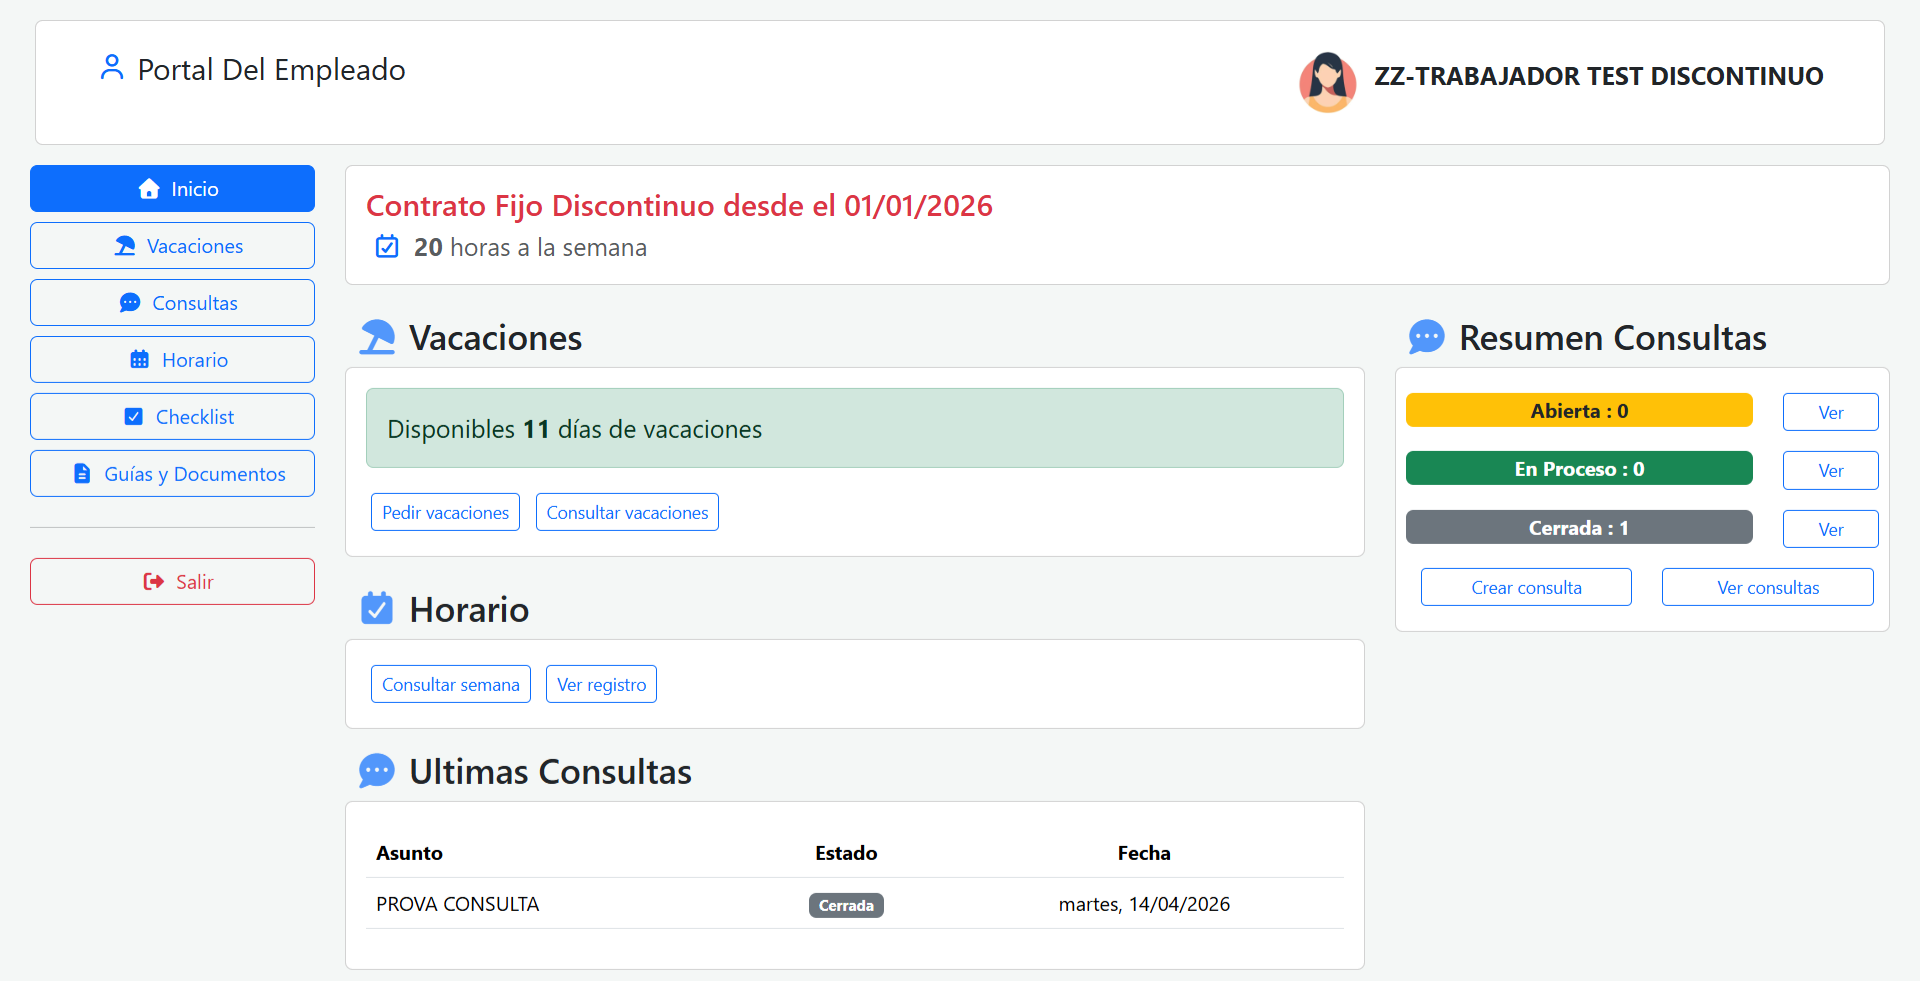The width and height of the screenshot is (1920, 981).
Task: Open Horario in the sidebar menu
Action: pyautogui.click(x=172, y=359)
